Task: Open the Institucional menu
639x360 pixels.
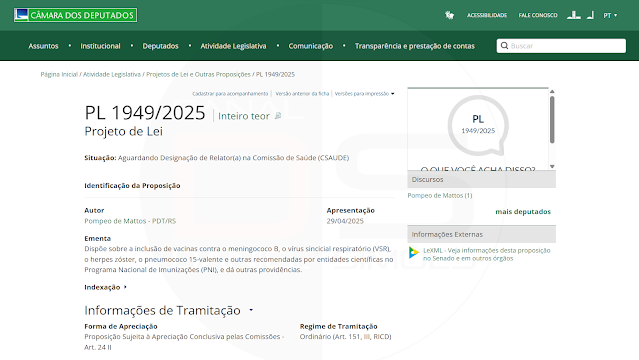Action: click(x=100, y=46)
